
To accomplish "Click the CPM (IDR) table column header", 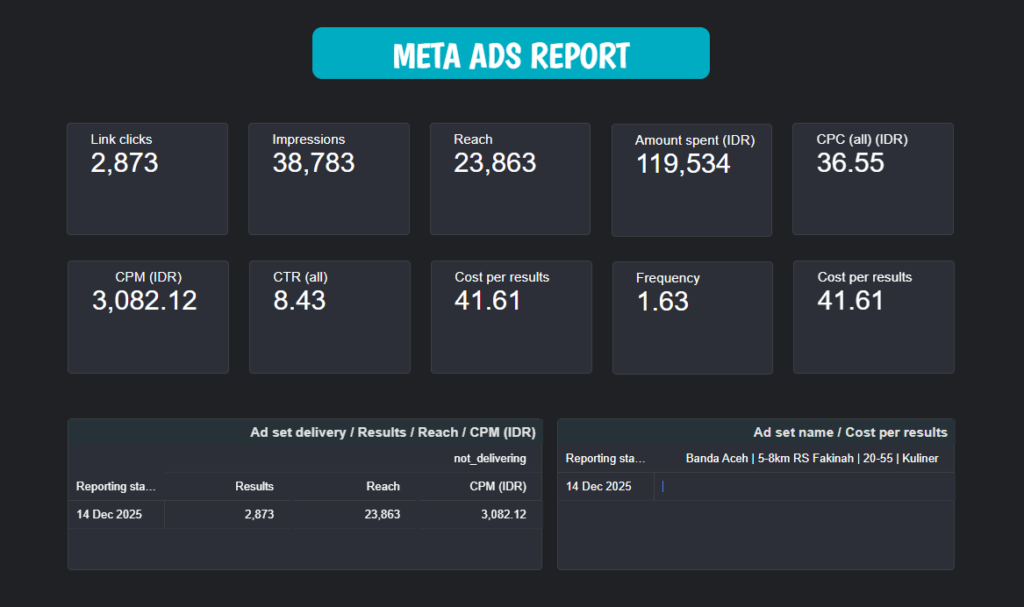I will (x=497, y=487).
